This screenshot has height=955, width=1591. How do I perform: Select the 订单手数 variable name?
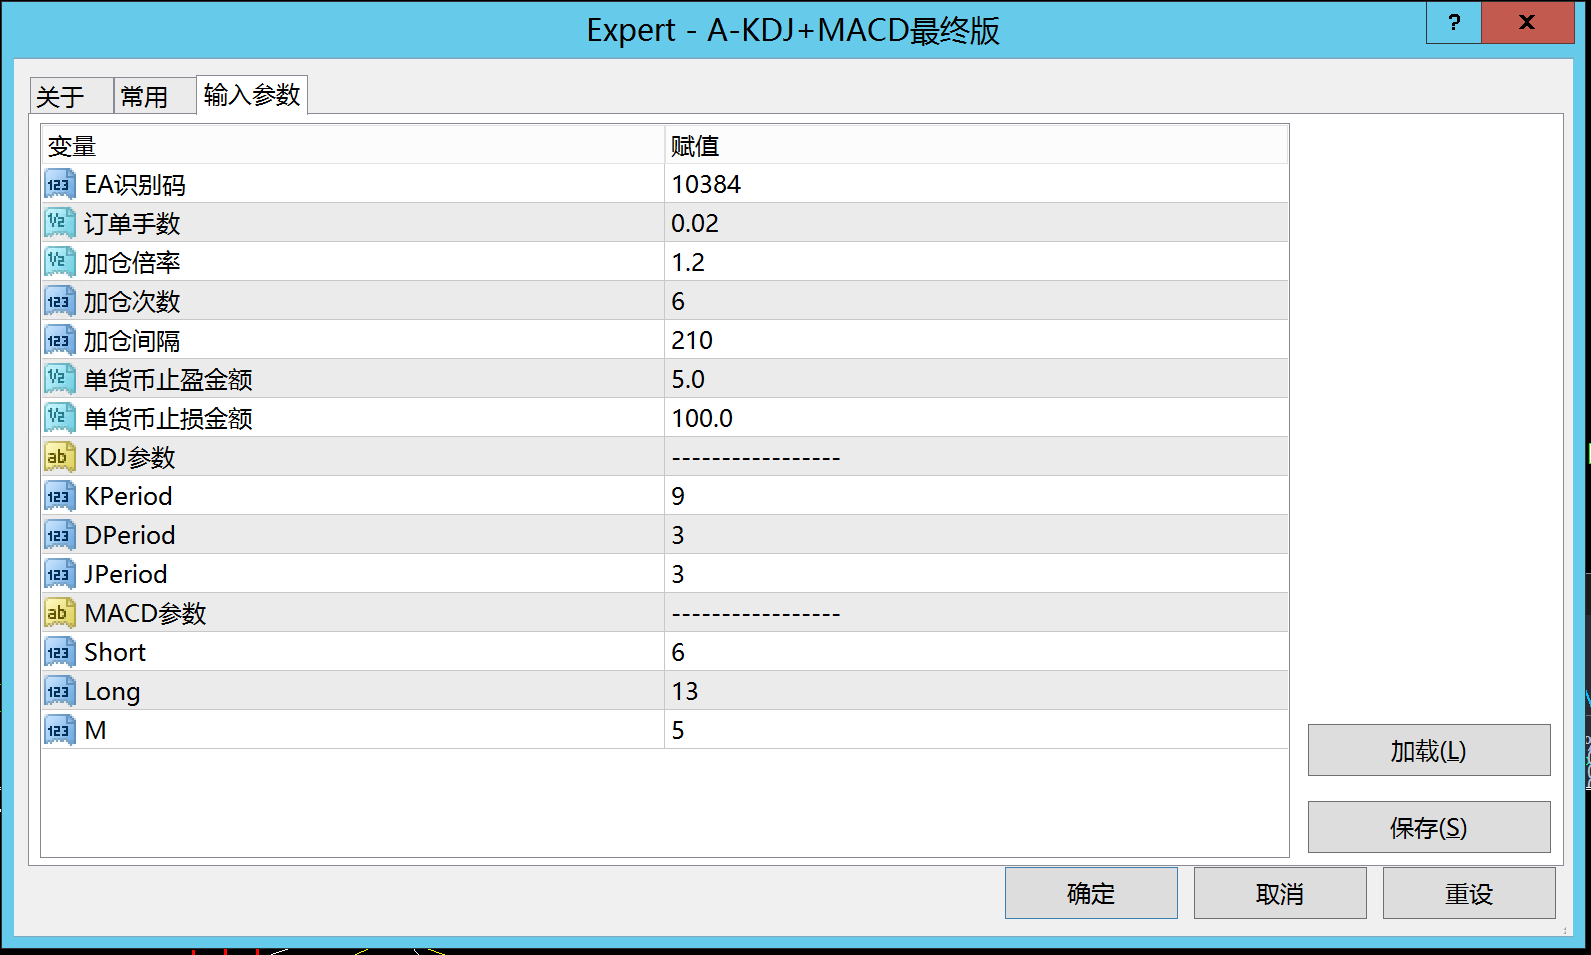click(132, 223)
